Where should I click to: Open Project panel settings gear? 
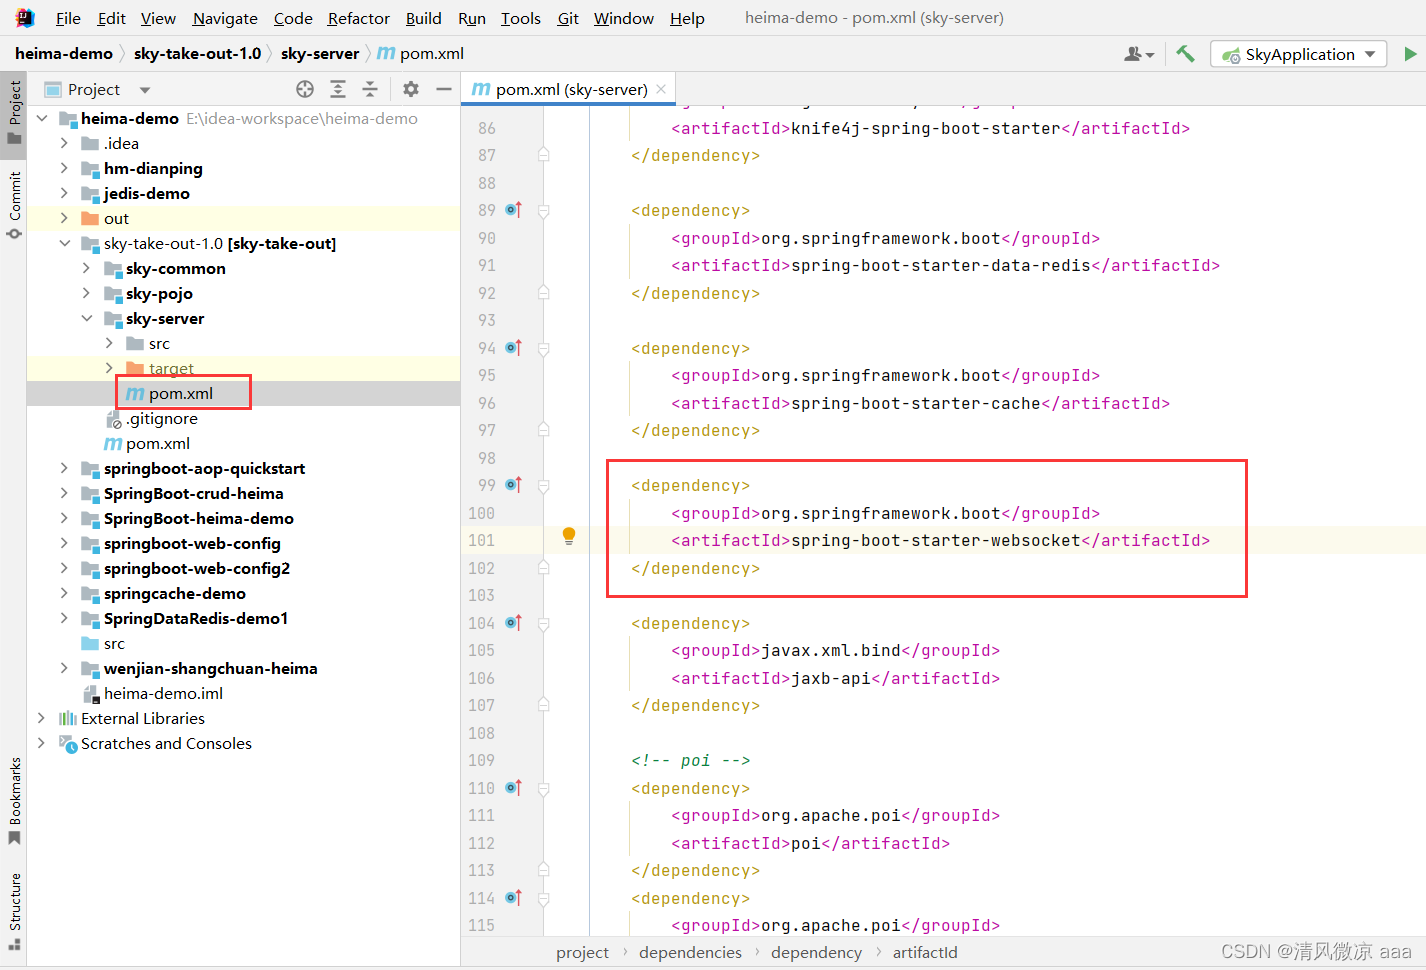[411, 89]
